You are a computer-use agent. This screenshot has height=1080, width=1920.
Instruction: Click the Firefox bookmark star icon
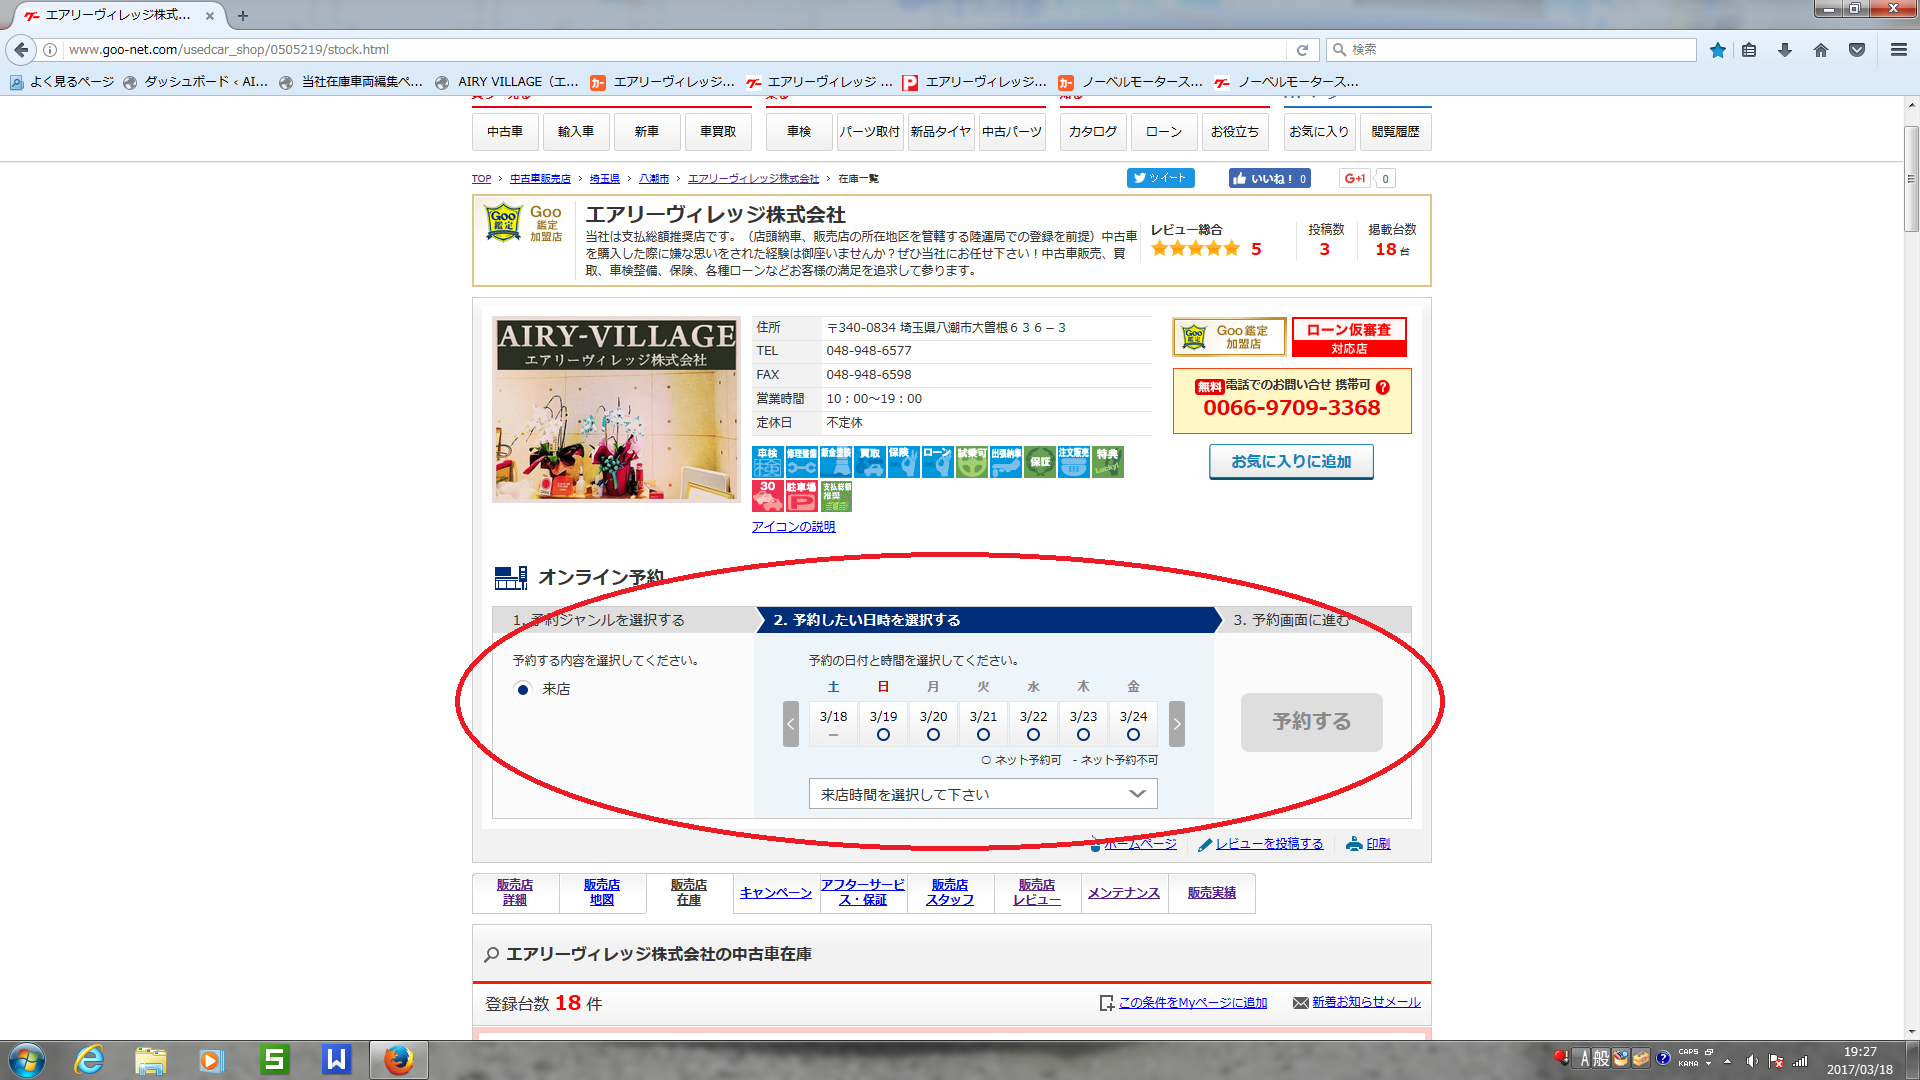tap(1718, 49)
